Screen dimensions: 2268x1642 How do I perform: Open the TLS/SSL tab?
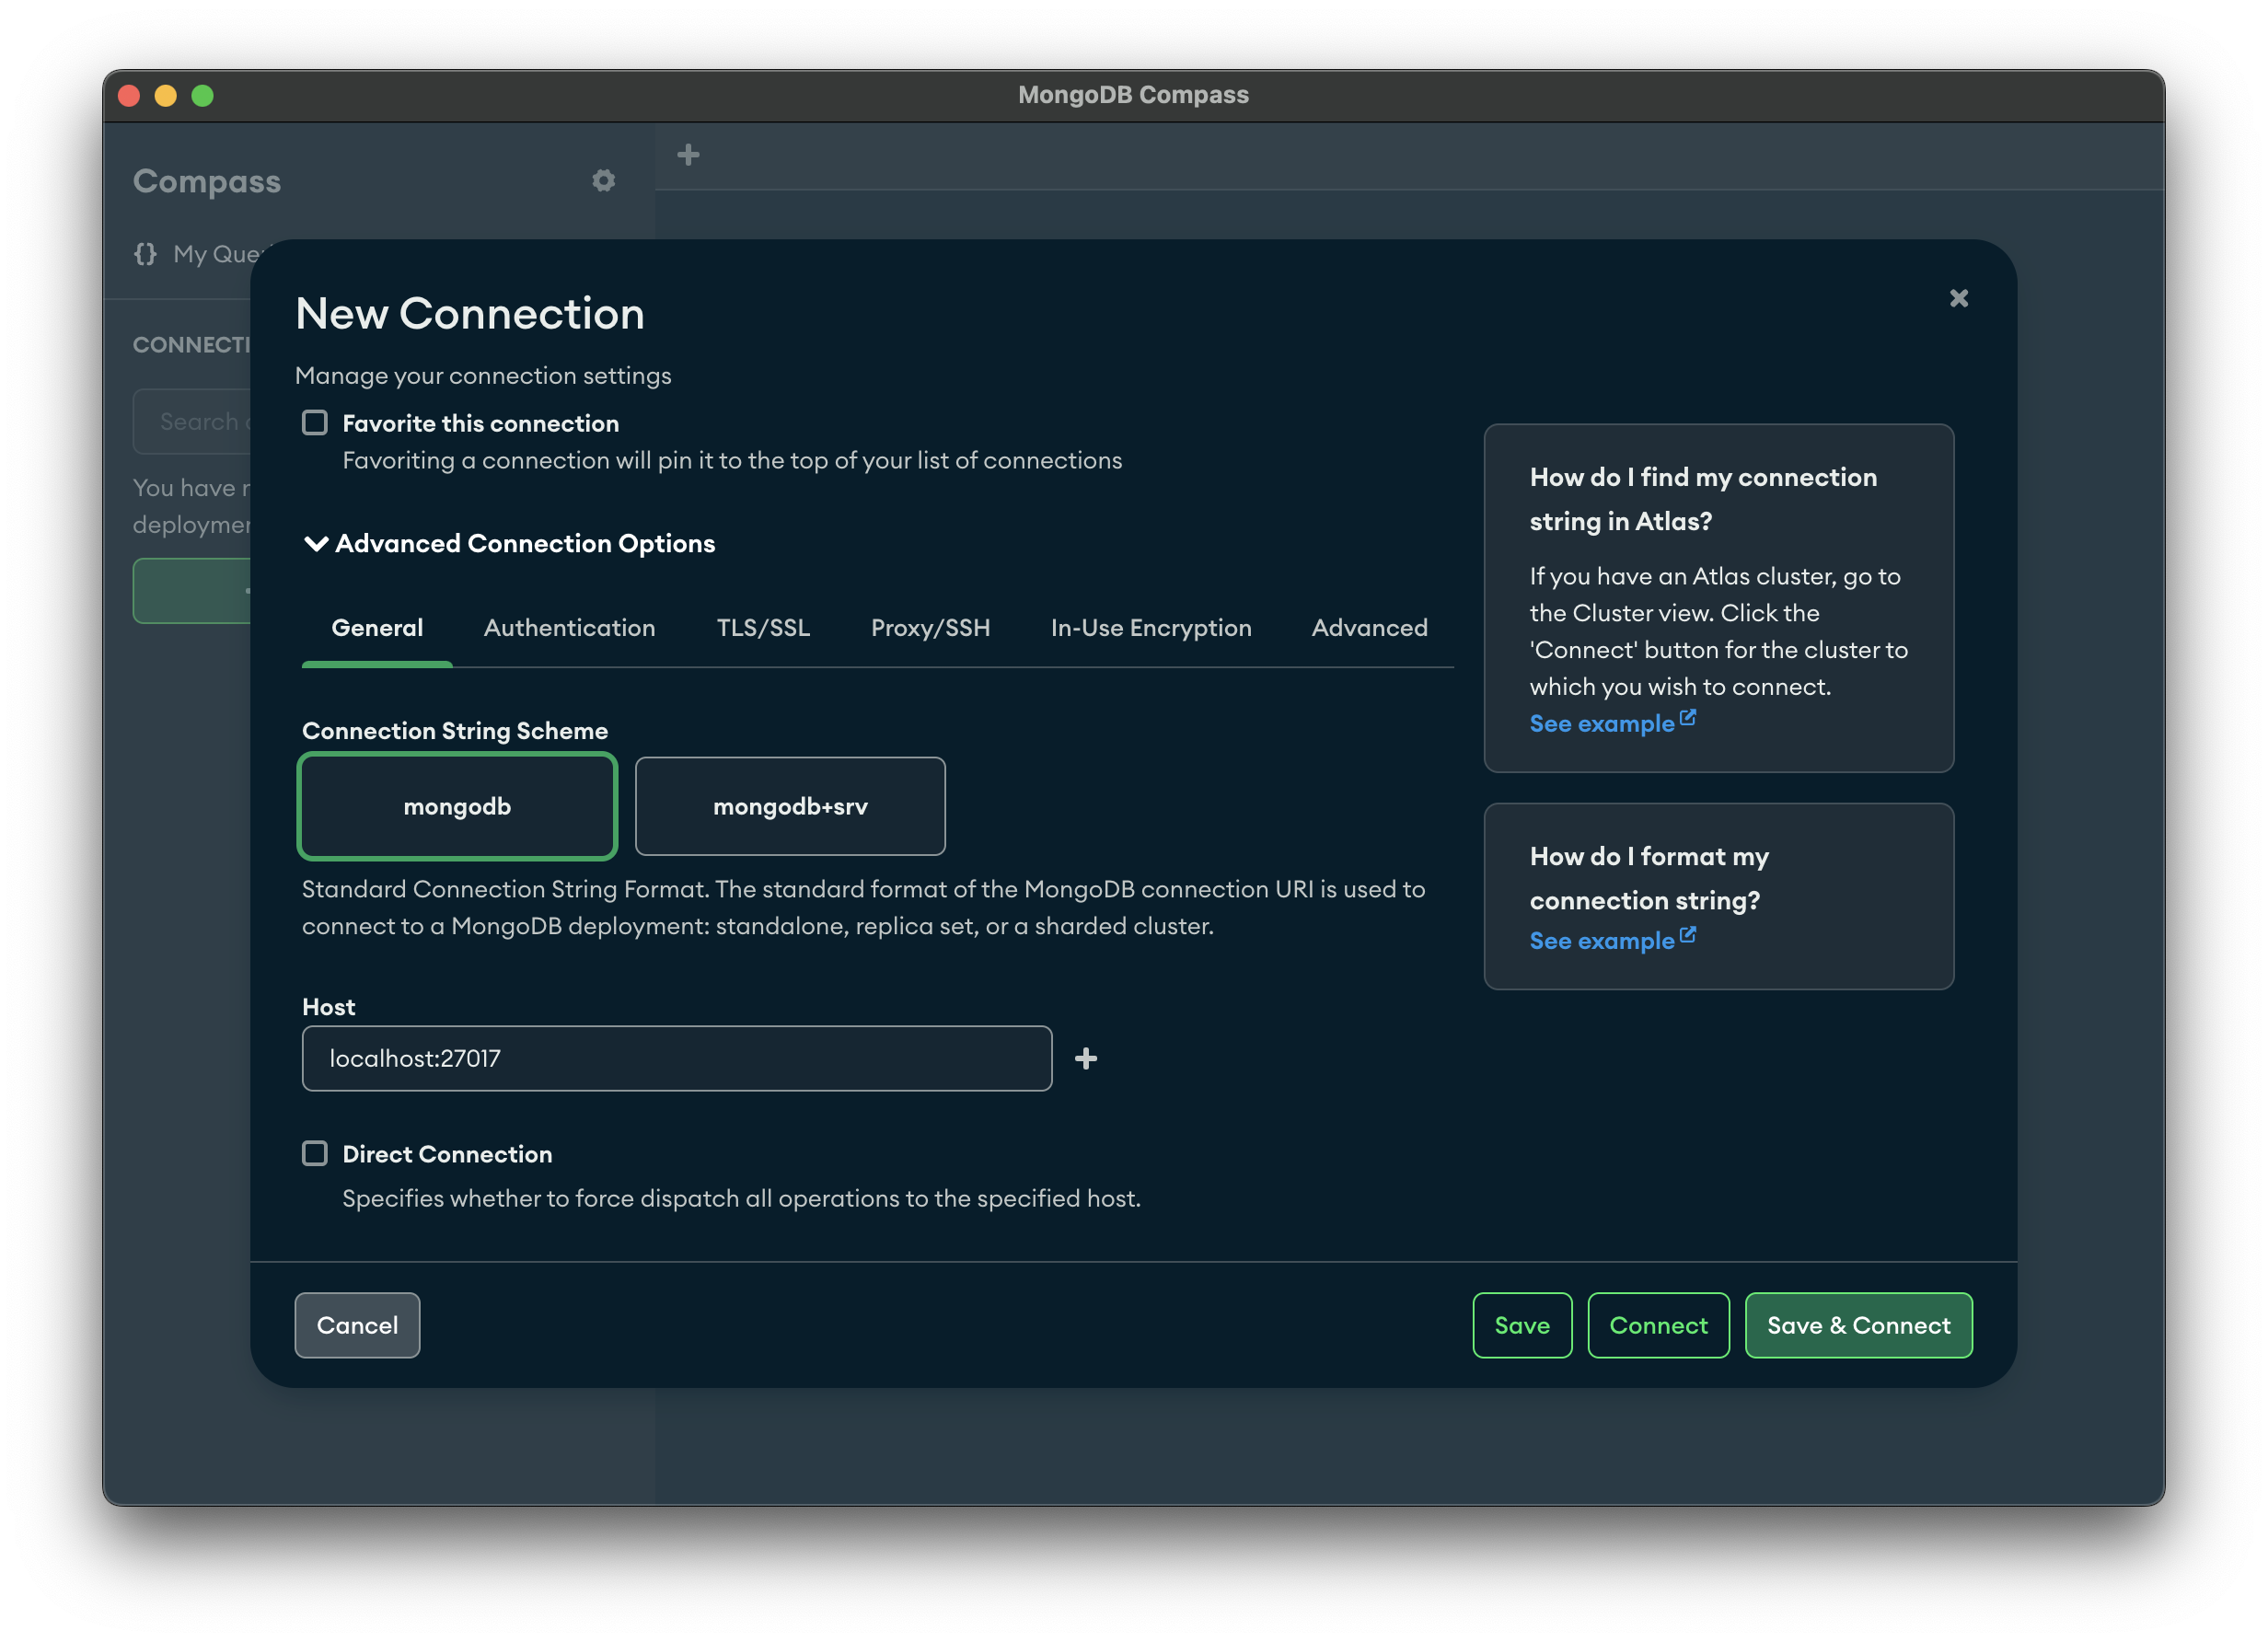(763, 628)
